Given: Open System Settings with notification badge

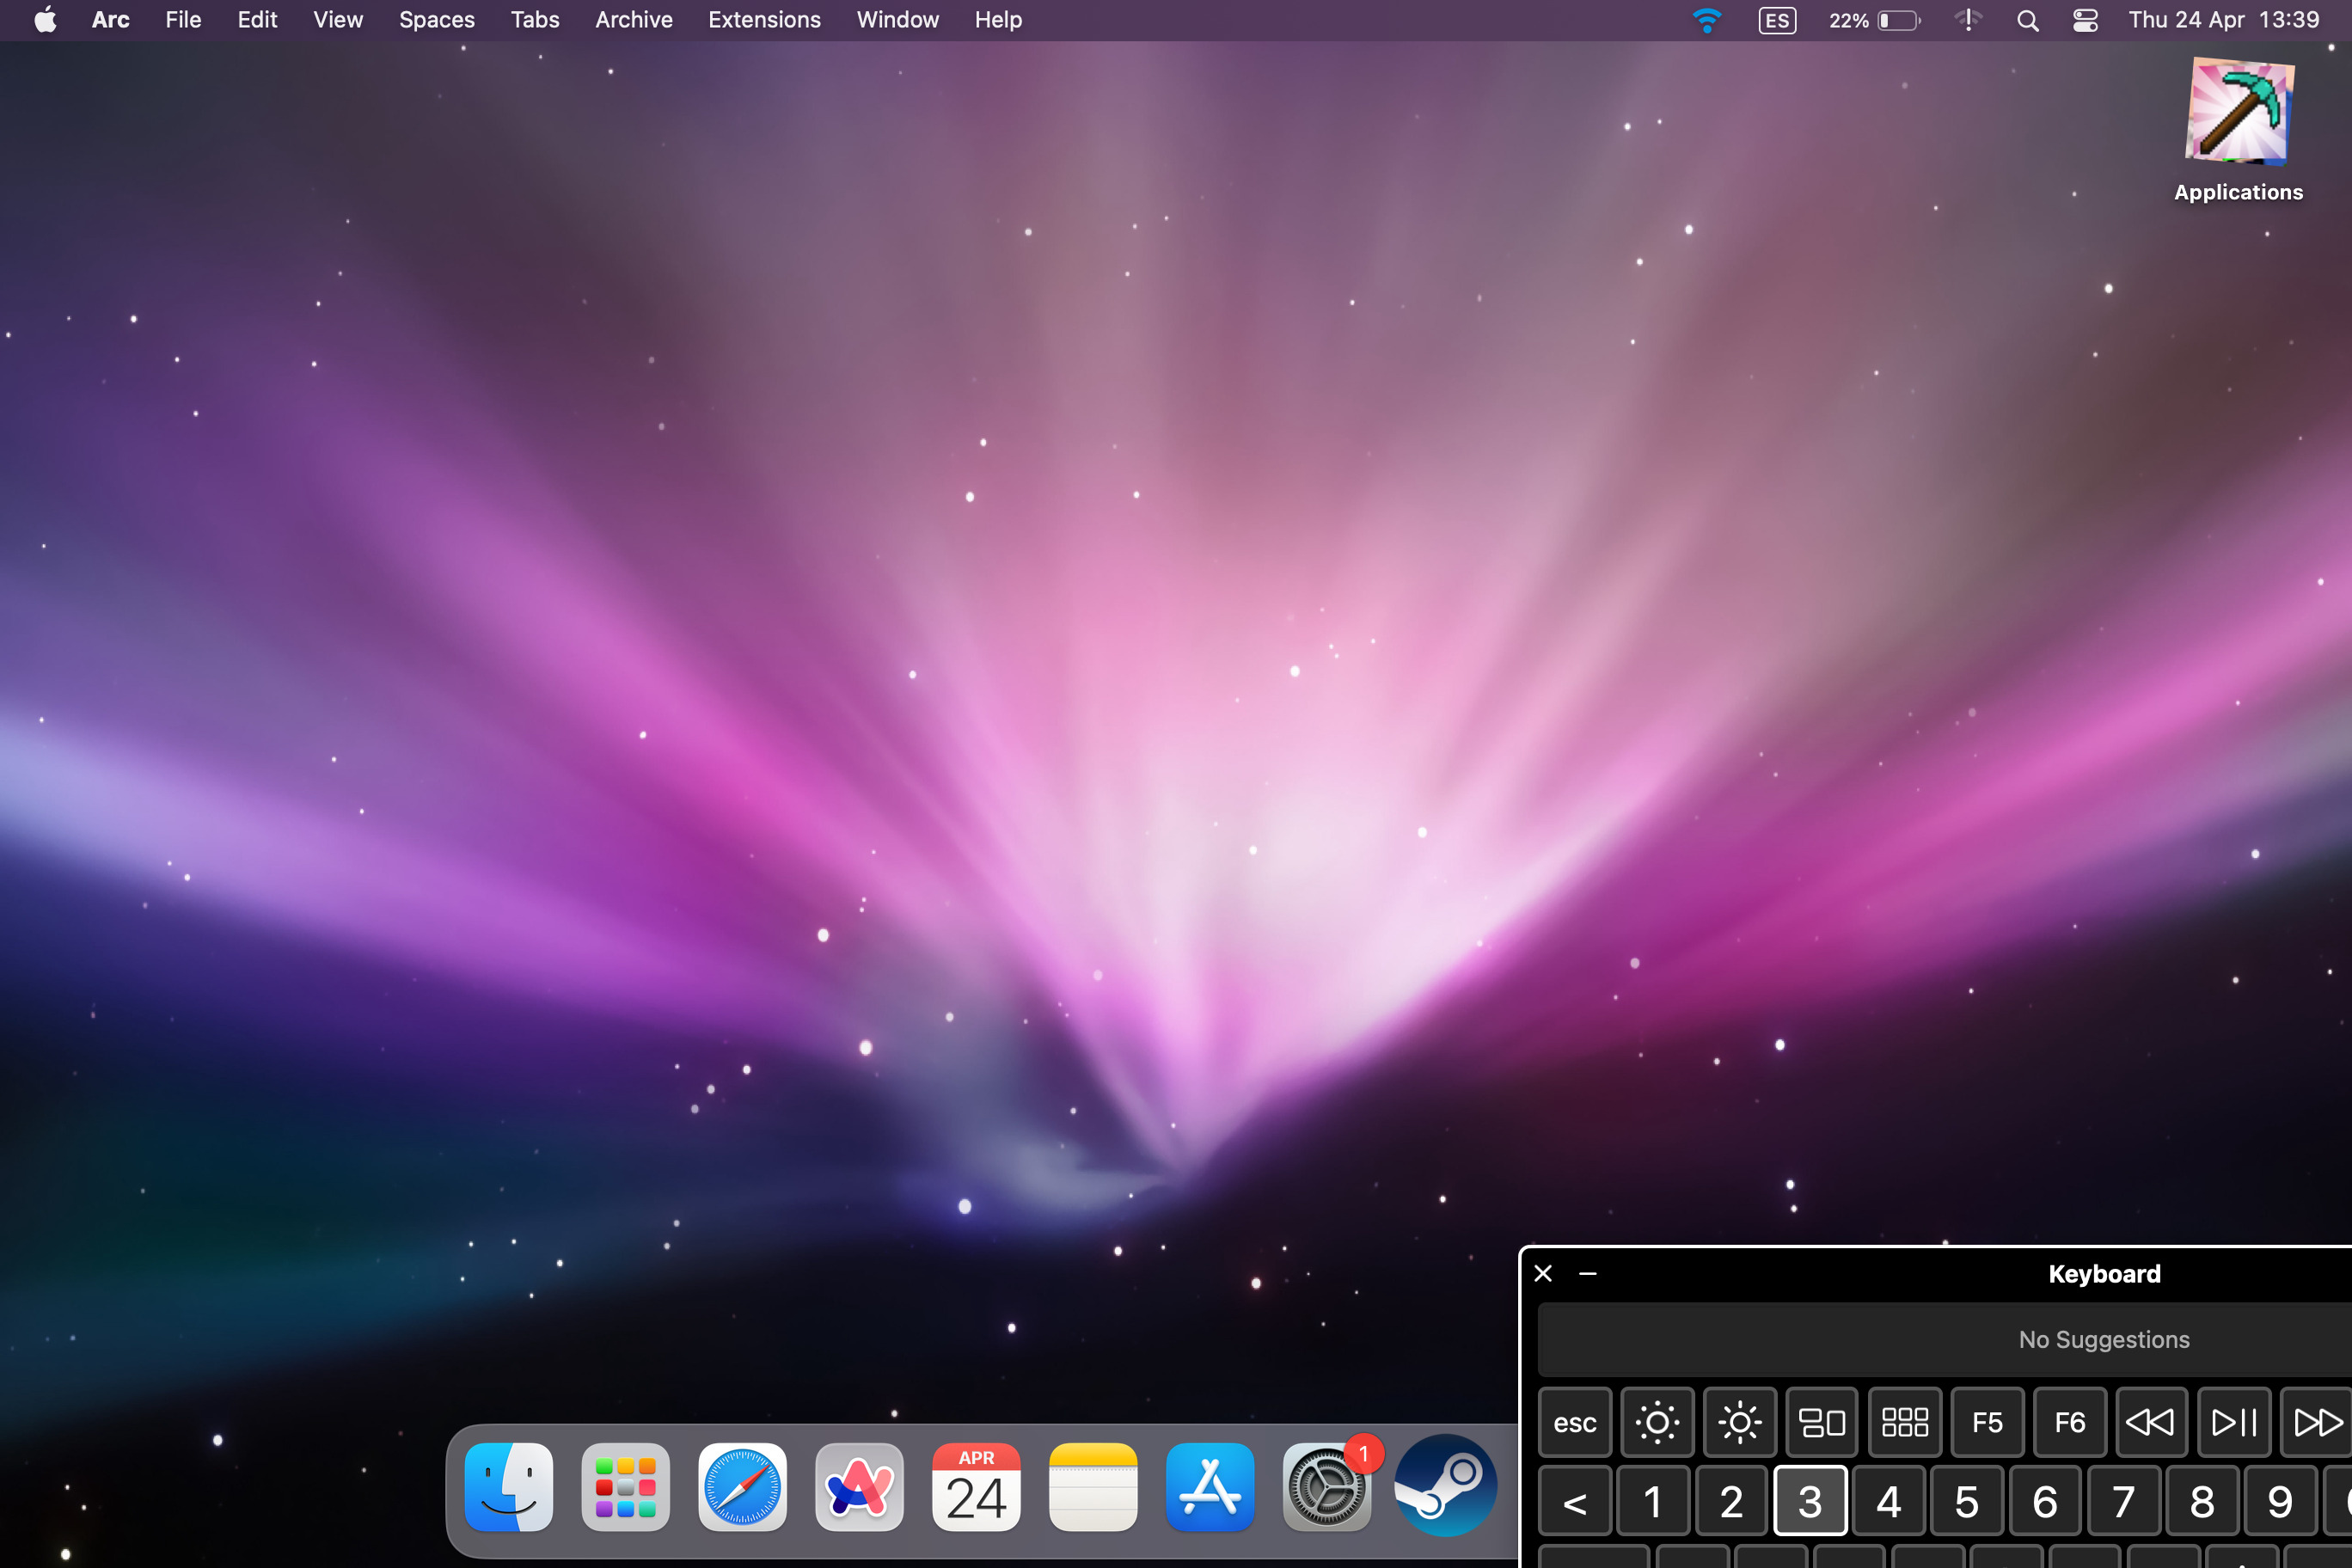Looking at the screenshot, I should click(x=1327, y=1487).
